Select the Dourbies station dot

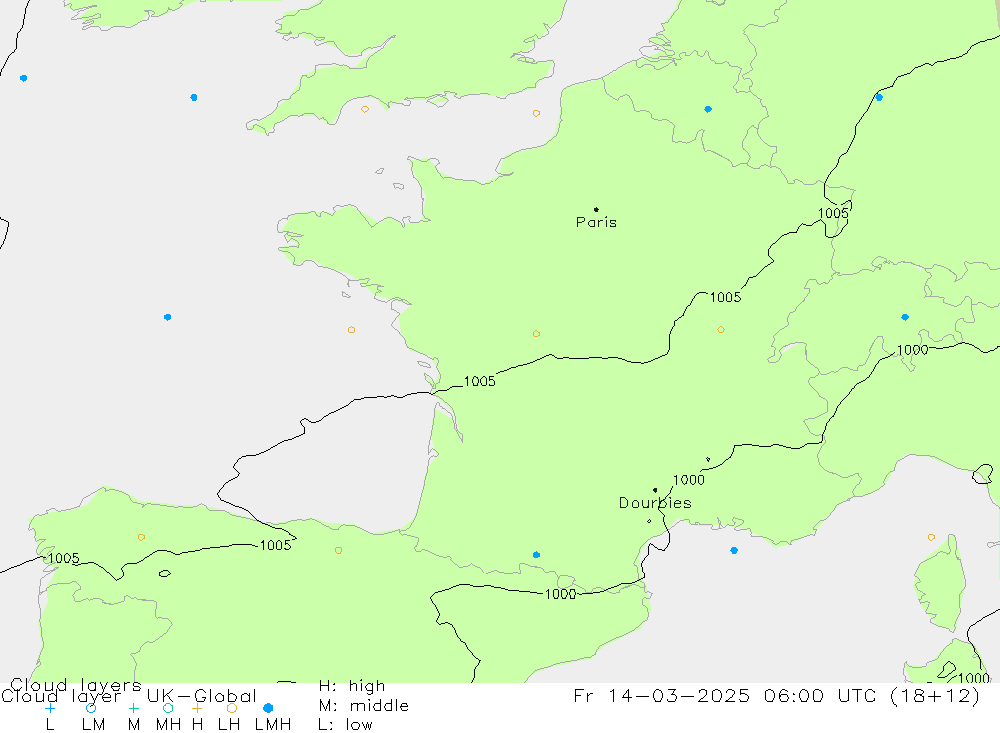point(655,491)
